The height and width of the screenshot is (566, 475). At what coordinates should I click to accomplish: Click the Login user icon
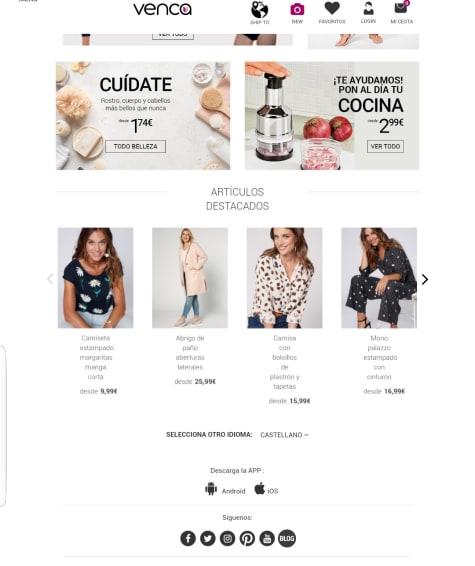[368, 8]
